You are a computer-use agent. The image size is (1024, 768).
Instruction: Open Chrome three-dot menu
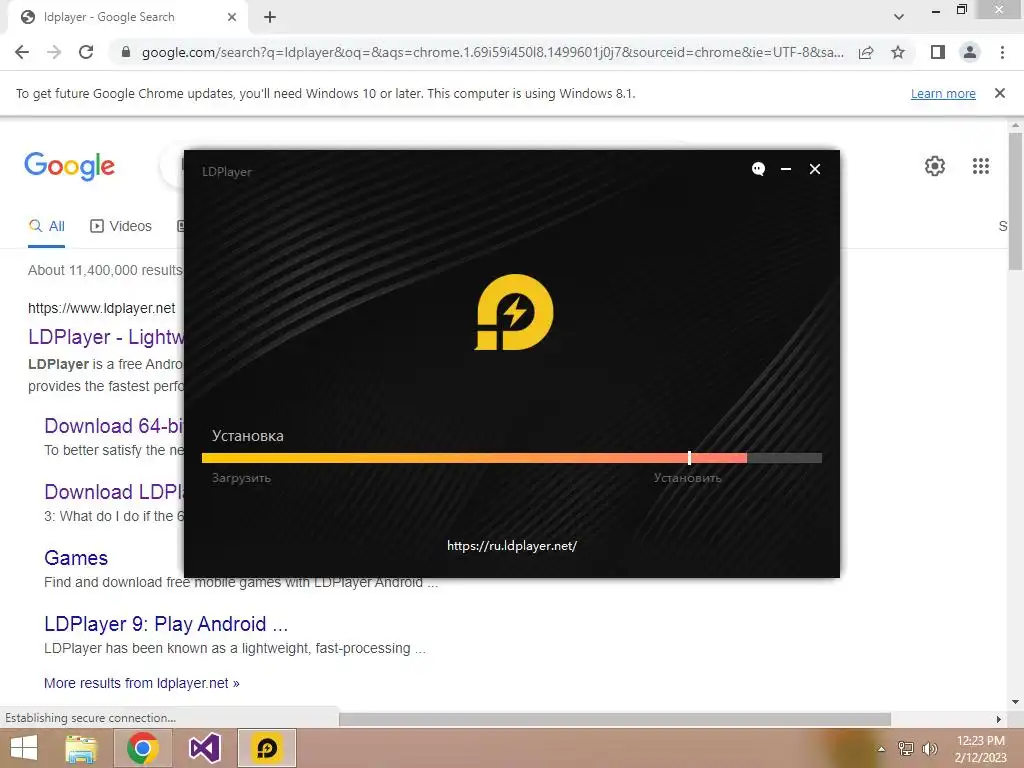tap(1002, 52)
